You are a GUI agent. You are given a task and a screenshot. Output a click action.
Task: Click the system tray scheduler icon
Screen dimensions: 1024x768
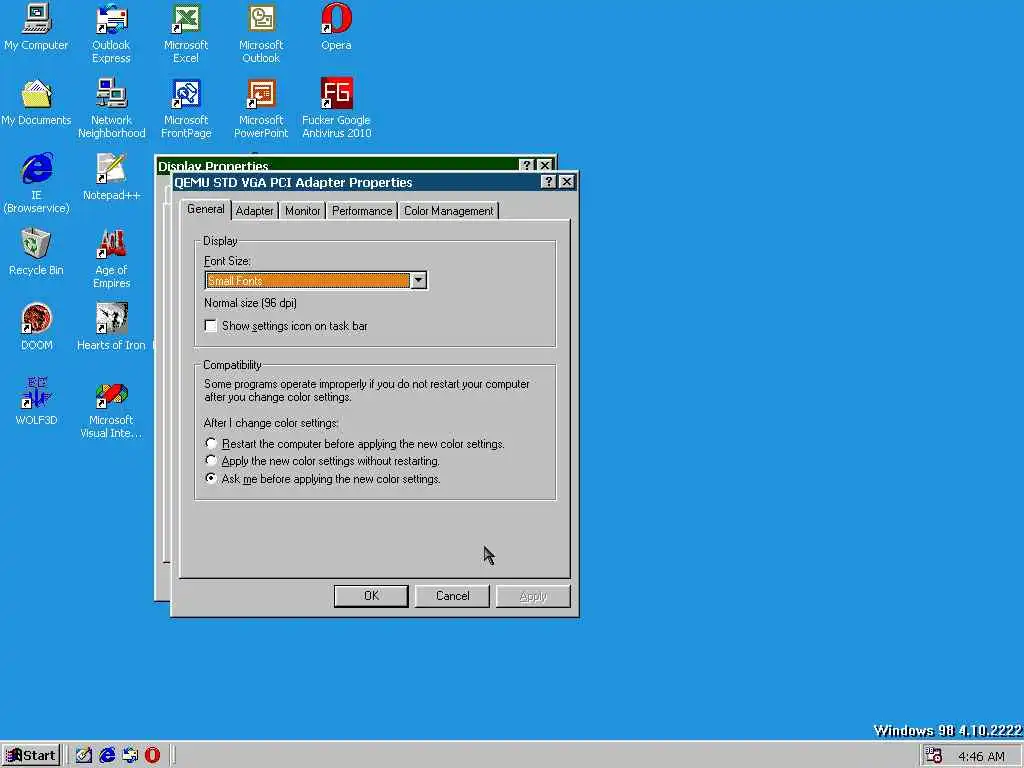tap(934, 755)
